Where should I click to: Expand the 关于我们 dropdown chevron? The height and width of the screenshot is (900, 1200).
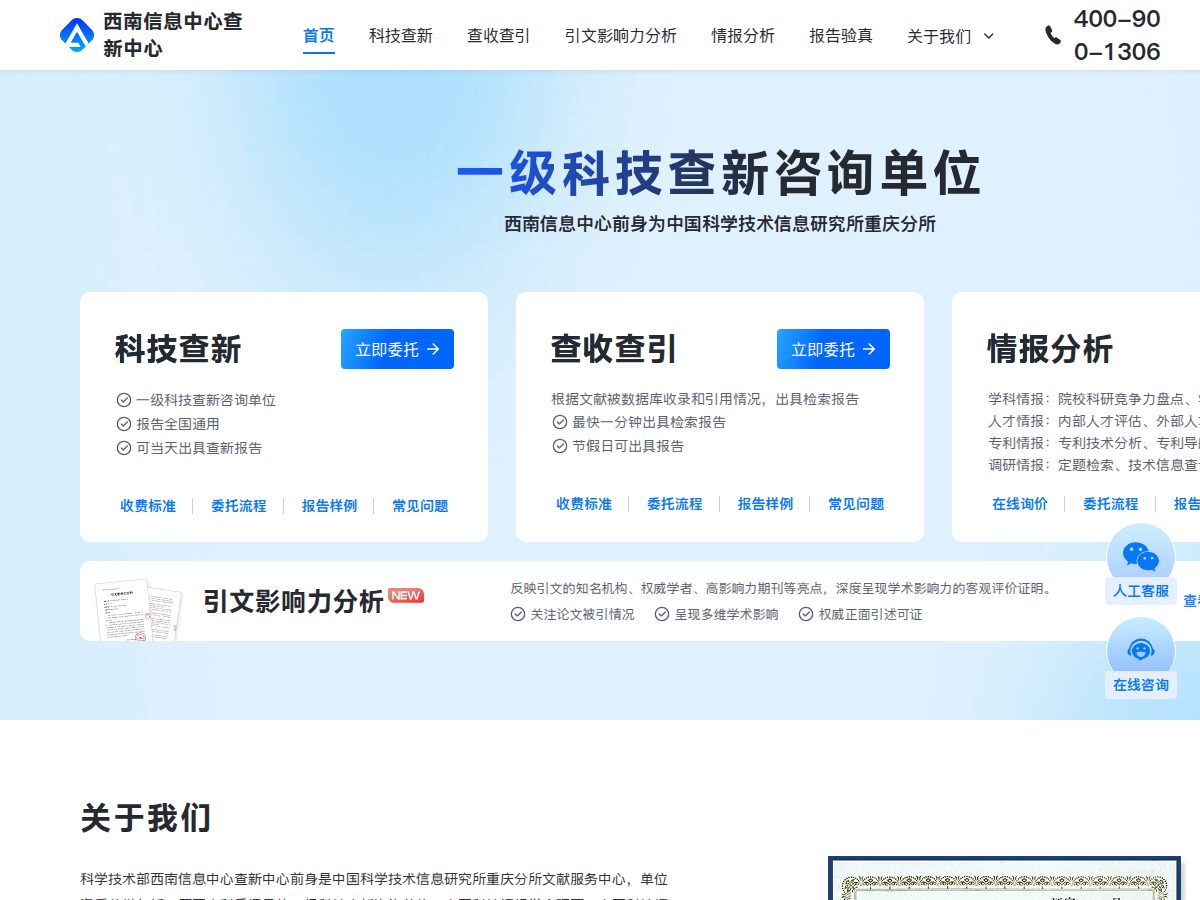pos(989,36)
